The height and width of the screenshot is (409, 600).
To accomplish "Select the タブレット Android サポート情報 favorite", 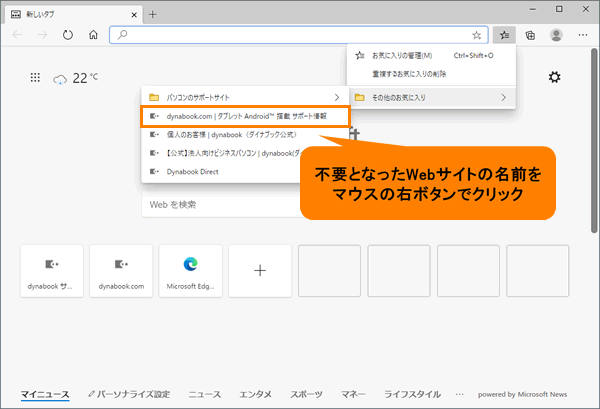I will click(x=245, y=116).
